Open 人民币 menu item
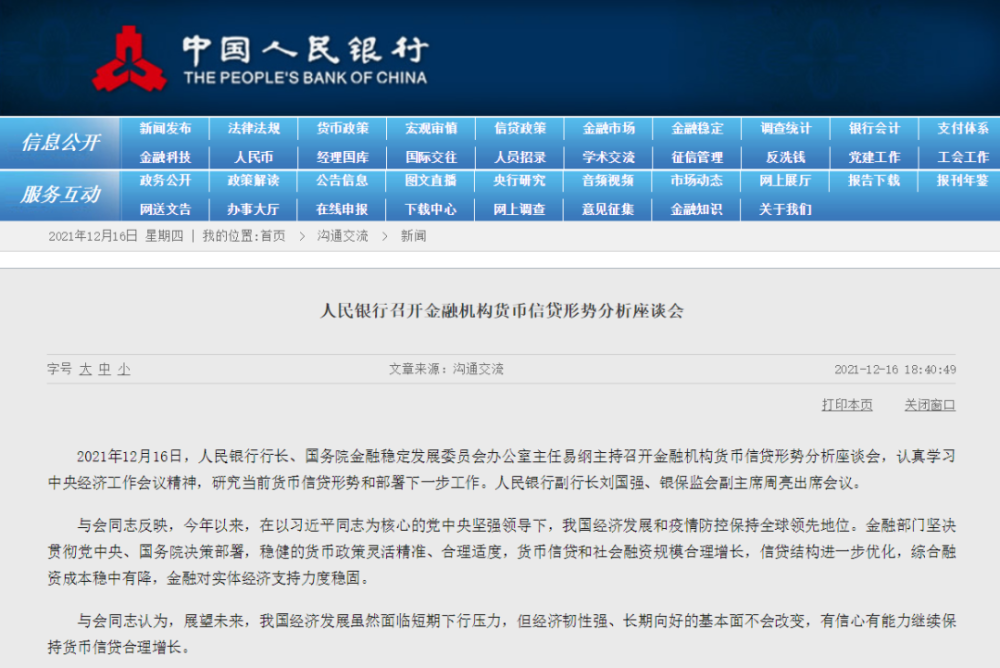 coord(254,157)
